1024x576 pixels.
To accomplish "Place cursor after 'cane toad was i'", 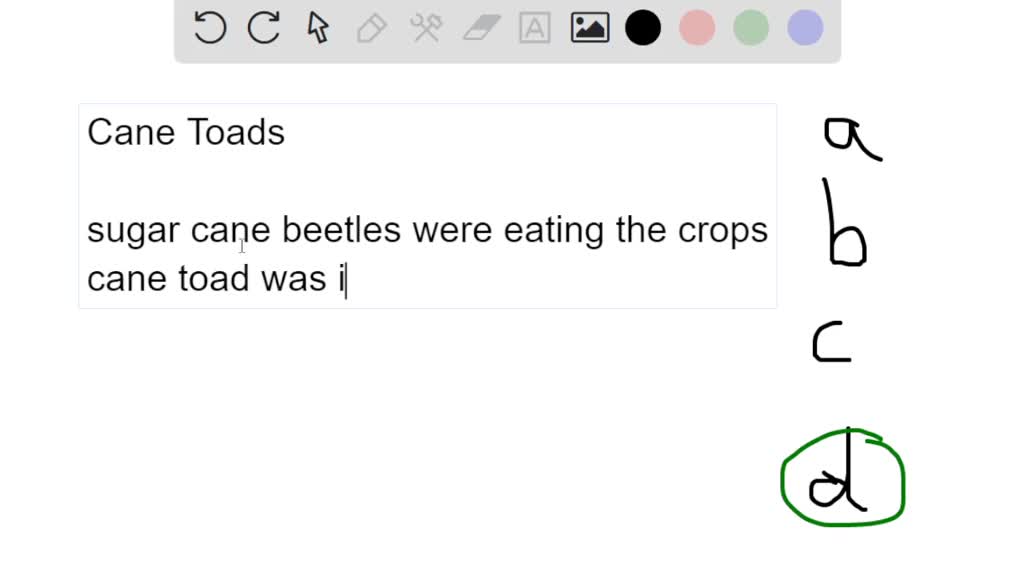I will [346, 279].
